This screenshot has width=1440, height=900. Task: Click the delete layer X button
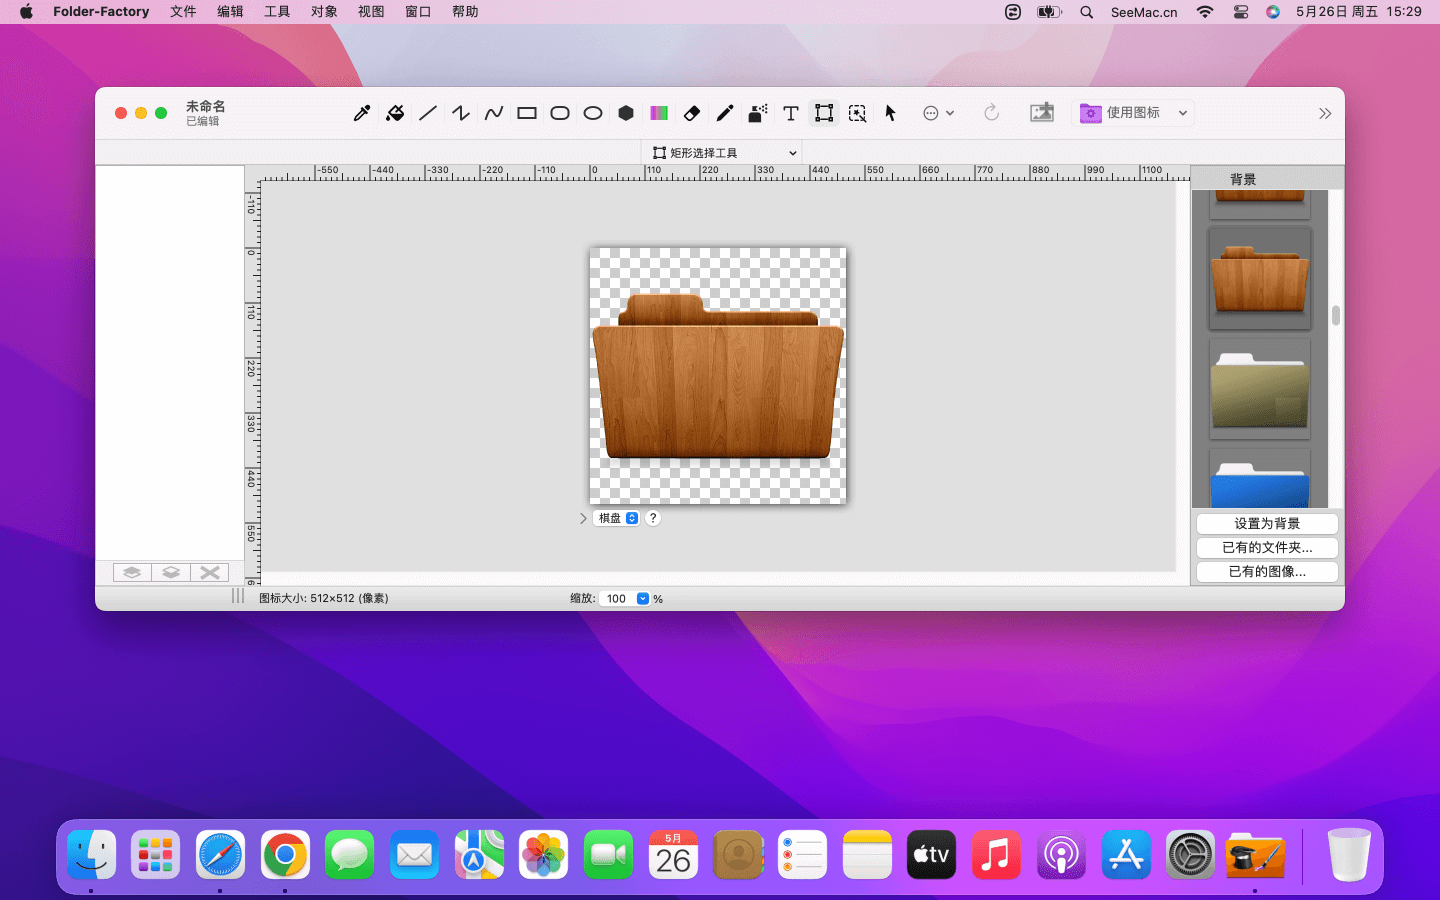point(210,573)
